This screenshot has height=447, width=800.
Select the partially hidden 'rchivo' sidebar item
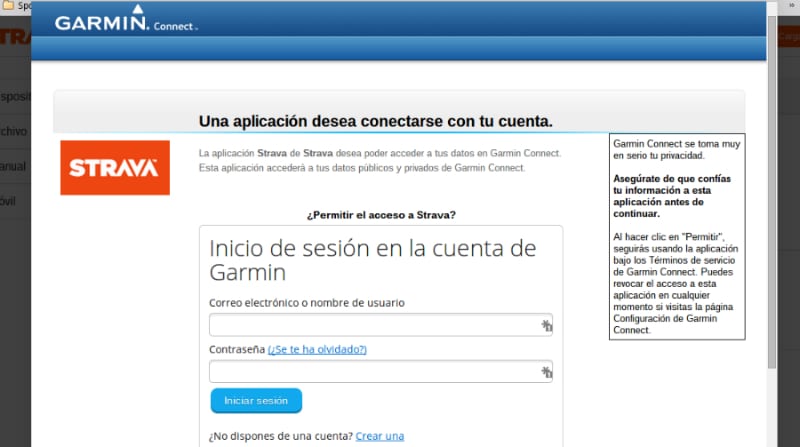[x=14, y=131]
